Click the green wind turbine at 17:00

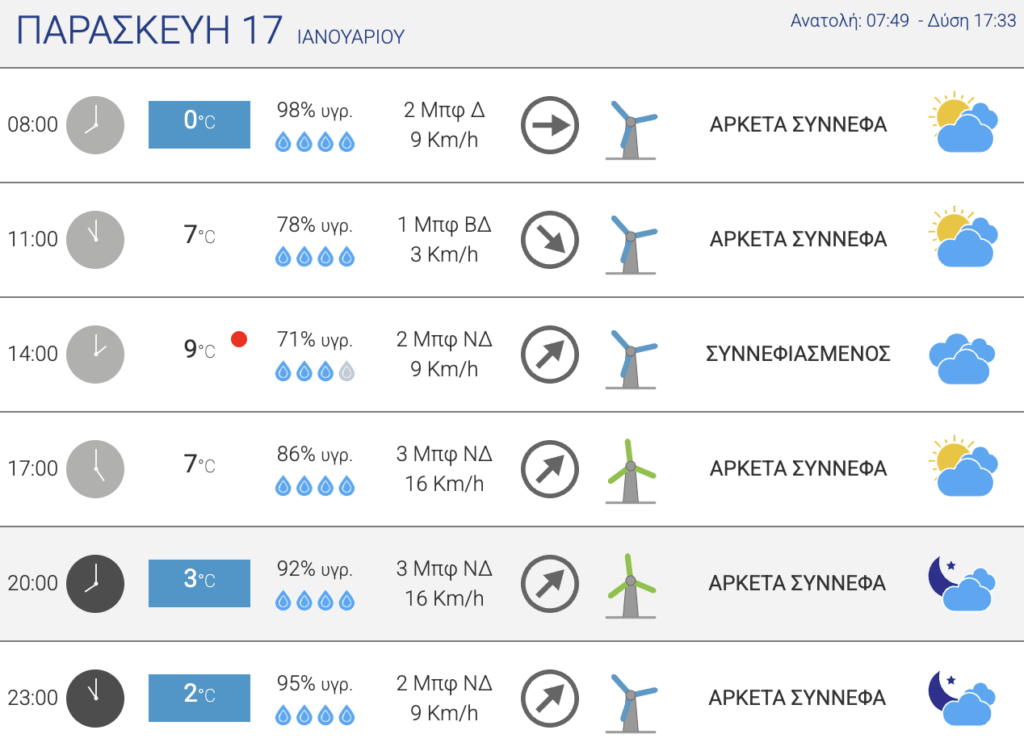click(630, 471)
